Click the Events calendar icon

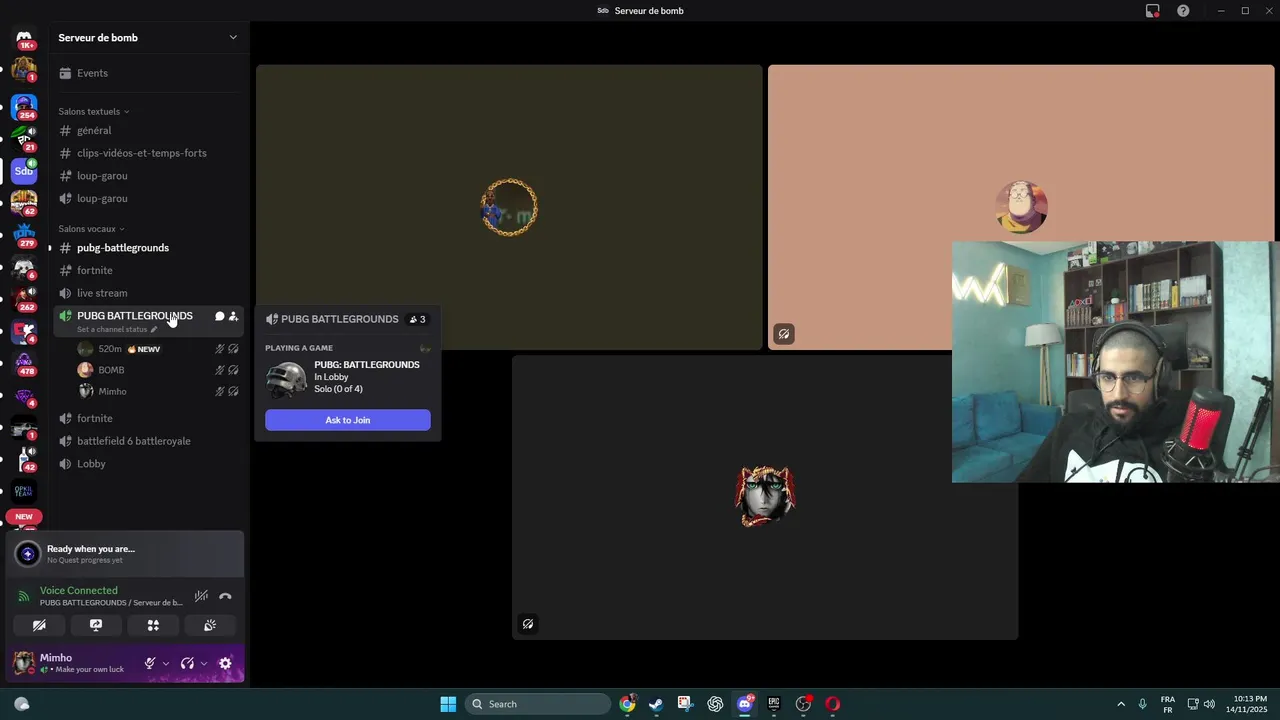tap(65, 73)
